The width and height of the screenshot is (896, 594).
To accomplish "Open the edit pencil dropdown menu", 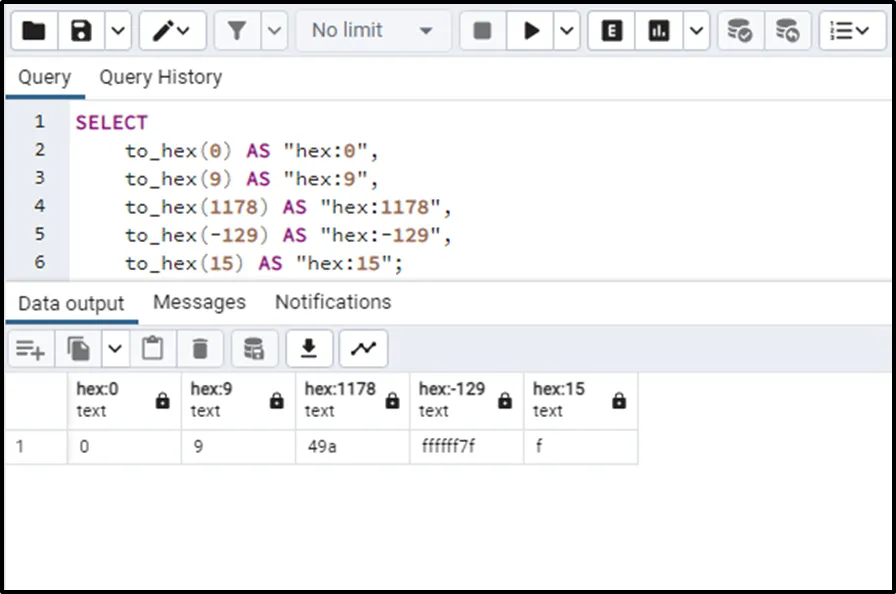I will point(172,31).
